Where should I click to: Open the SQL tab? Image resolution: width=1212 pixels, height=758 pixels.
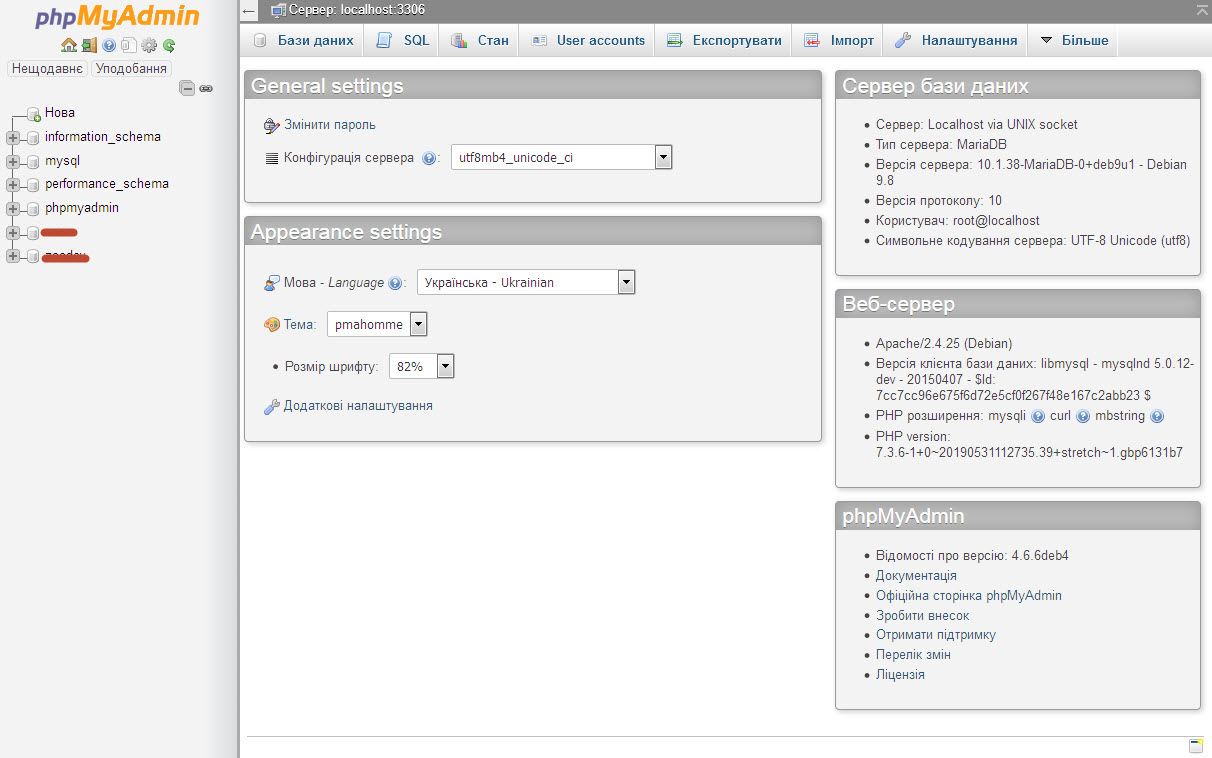(403, 40)
